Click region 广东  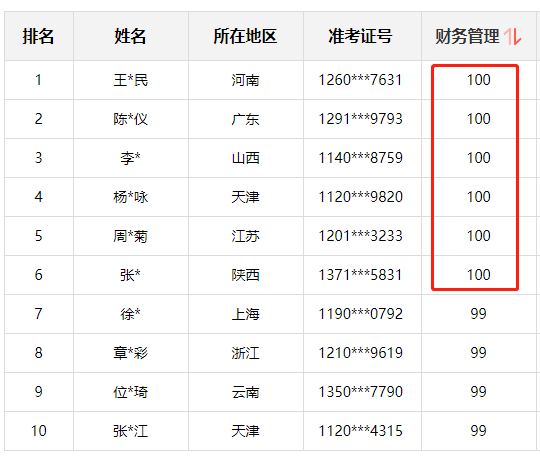246,119
